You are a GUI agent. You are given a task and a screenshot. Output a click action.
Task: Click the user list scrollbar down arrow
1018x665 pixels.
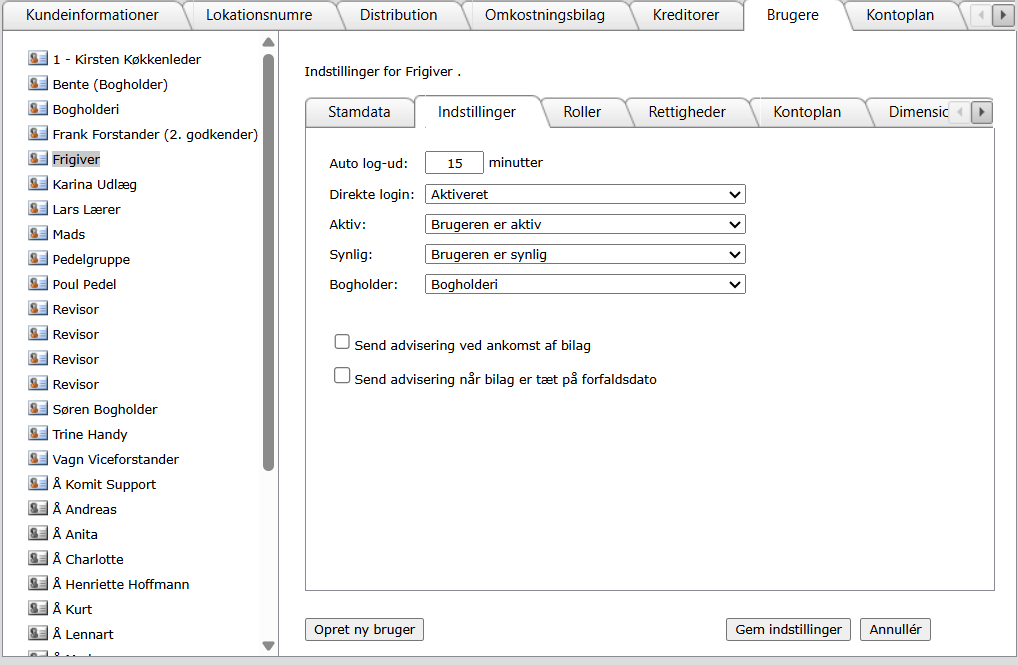point(268,646)
